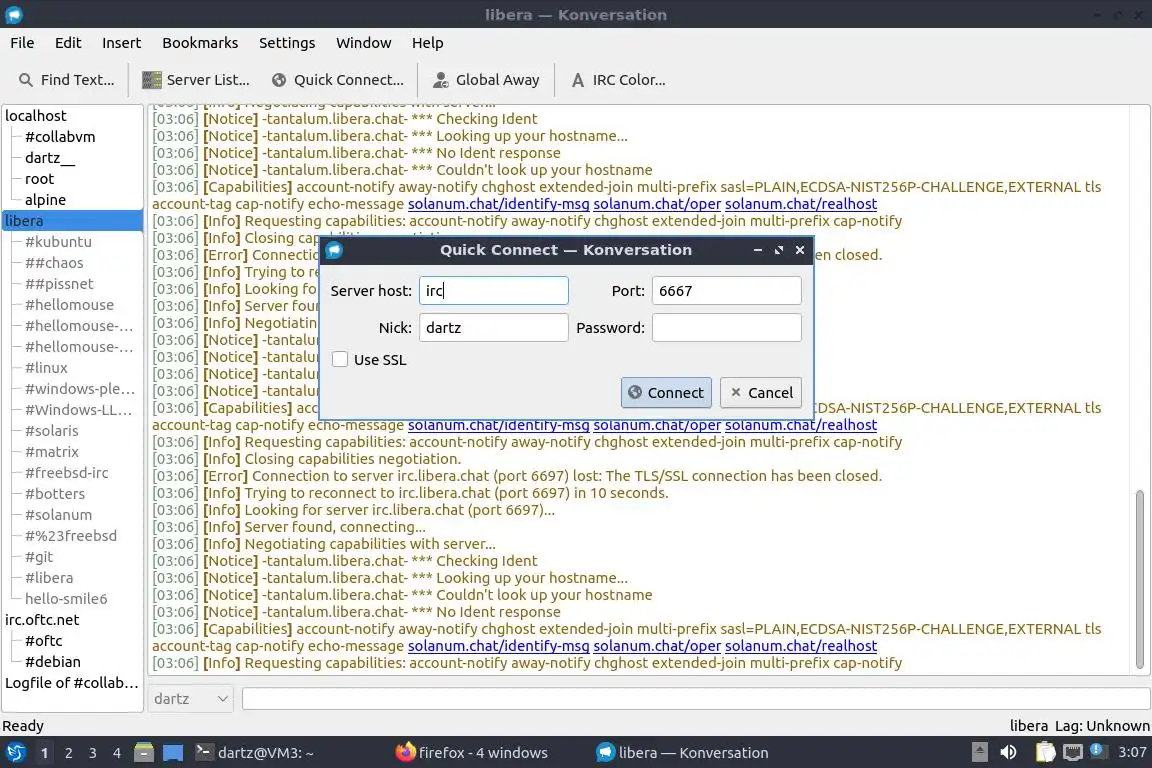The image size is (1152, 768).
Task: Open the network tray icon
Action: 1073,753
